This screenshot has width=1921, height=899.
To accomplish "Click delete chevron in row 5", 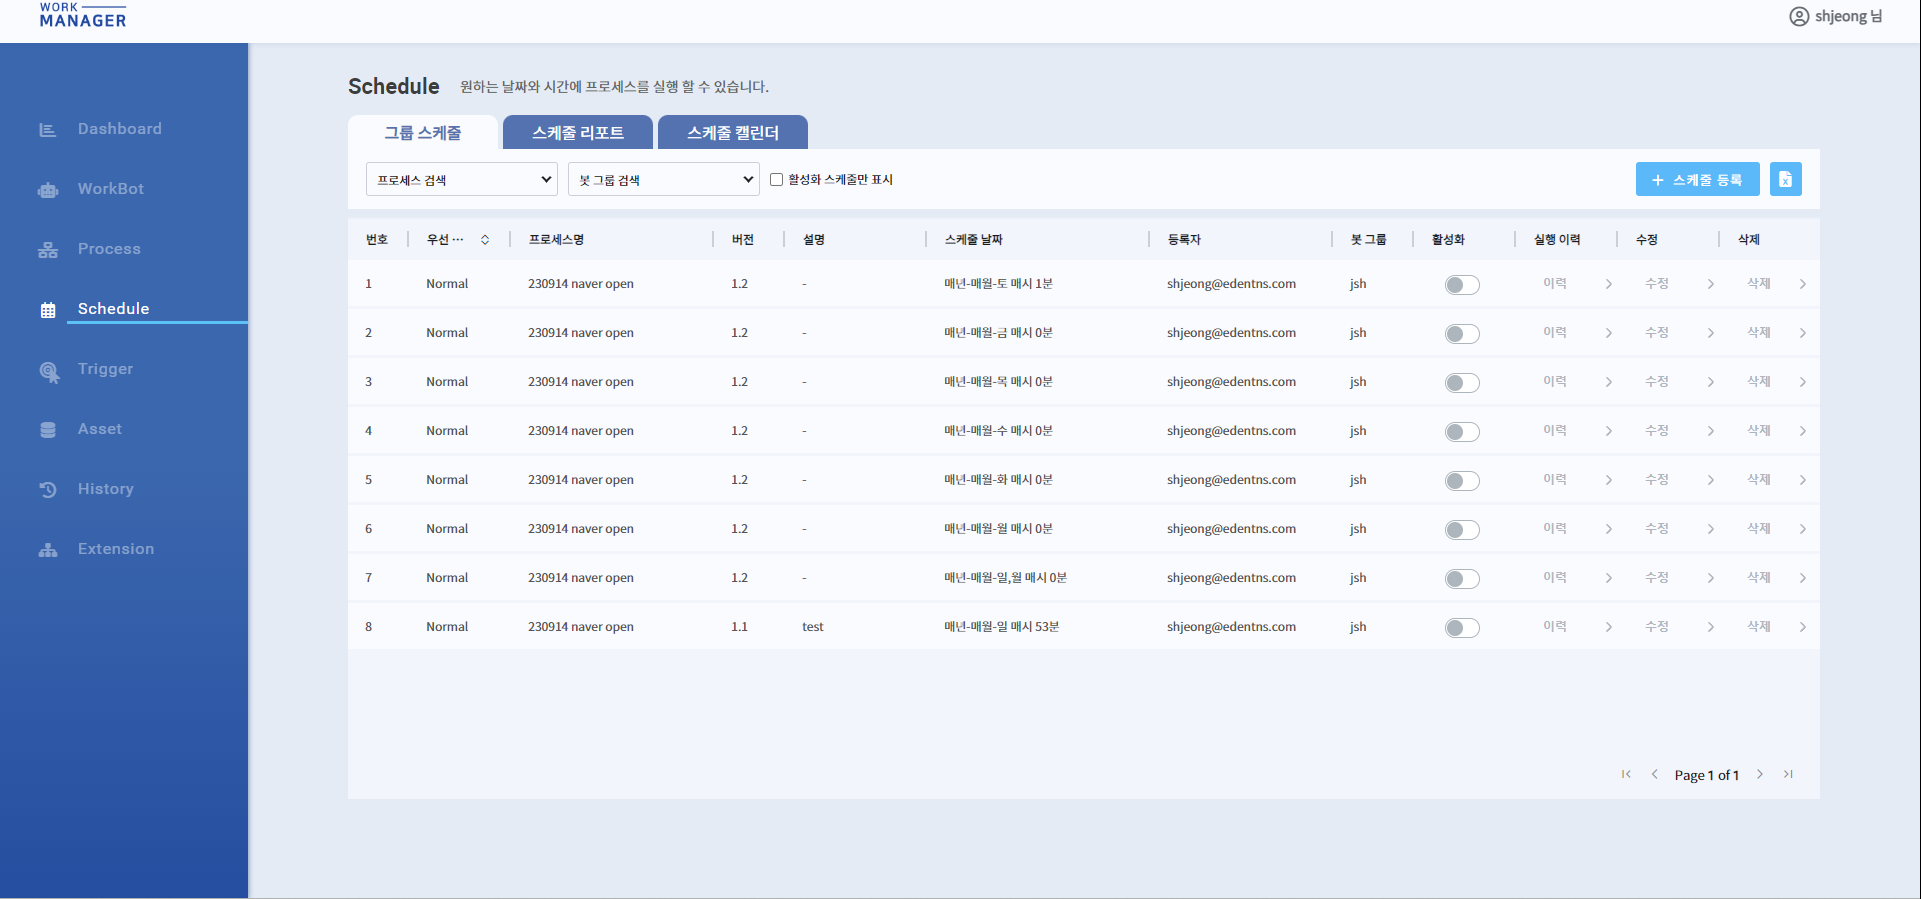I will pyautogui.click(x=1803, y=480).
